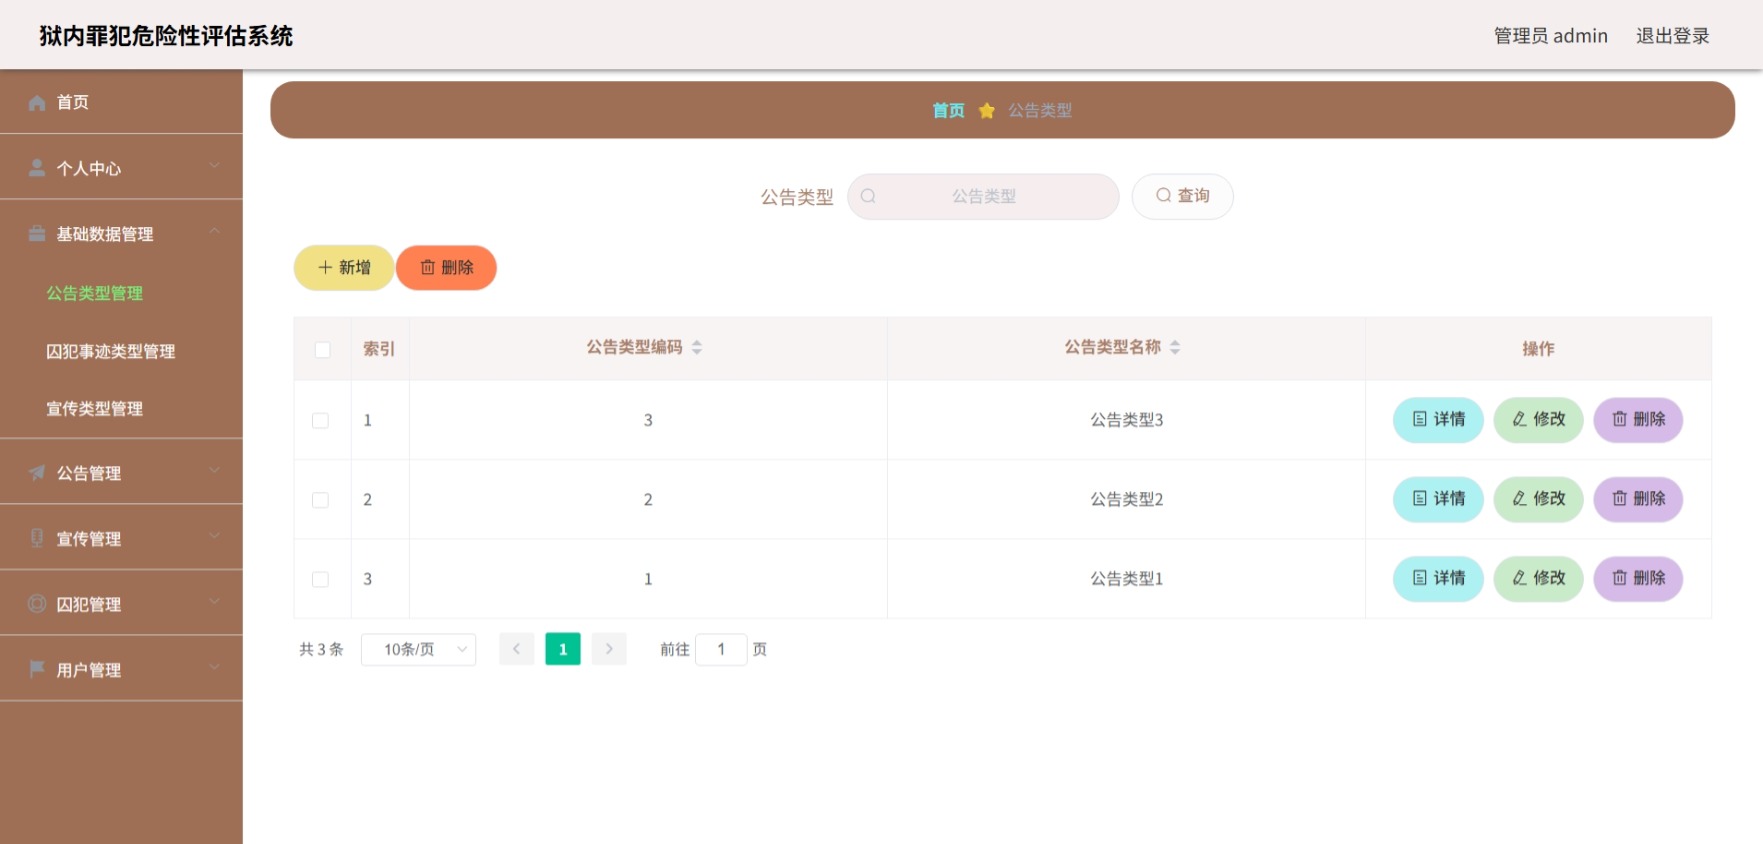Click the 查询 search button

[1182, 196]
